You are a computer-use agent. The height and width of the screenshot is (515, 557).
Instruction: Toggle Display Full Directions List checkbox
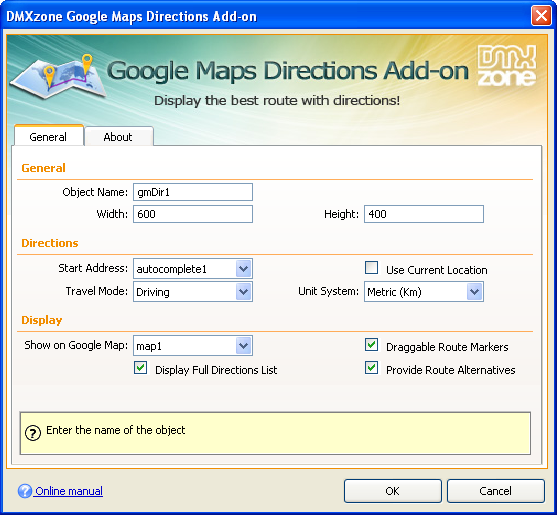click(x=141, y=368)
